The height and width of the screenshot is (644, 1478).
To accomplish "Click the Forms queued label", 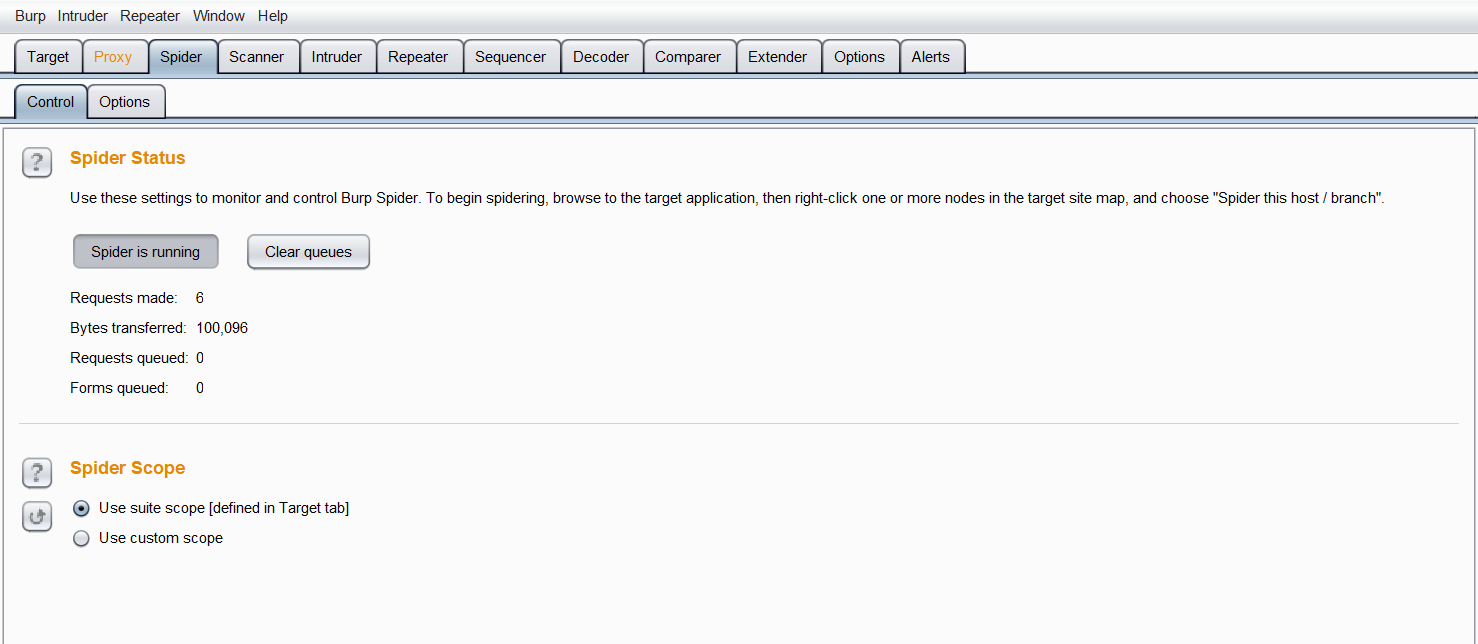I will coord(119,388).
